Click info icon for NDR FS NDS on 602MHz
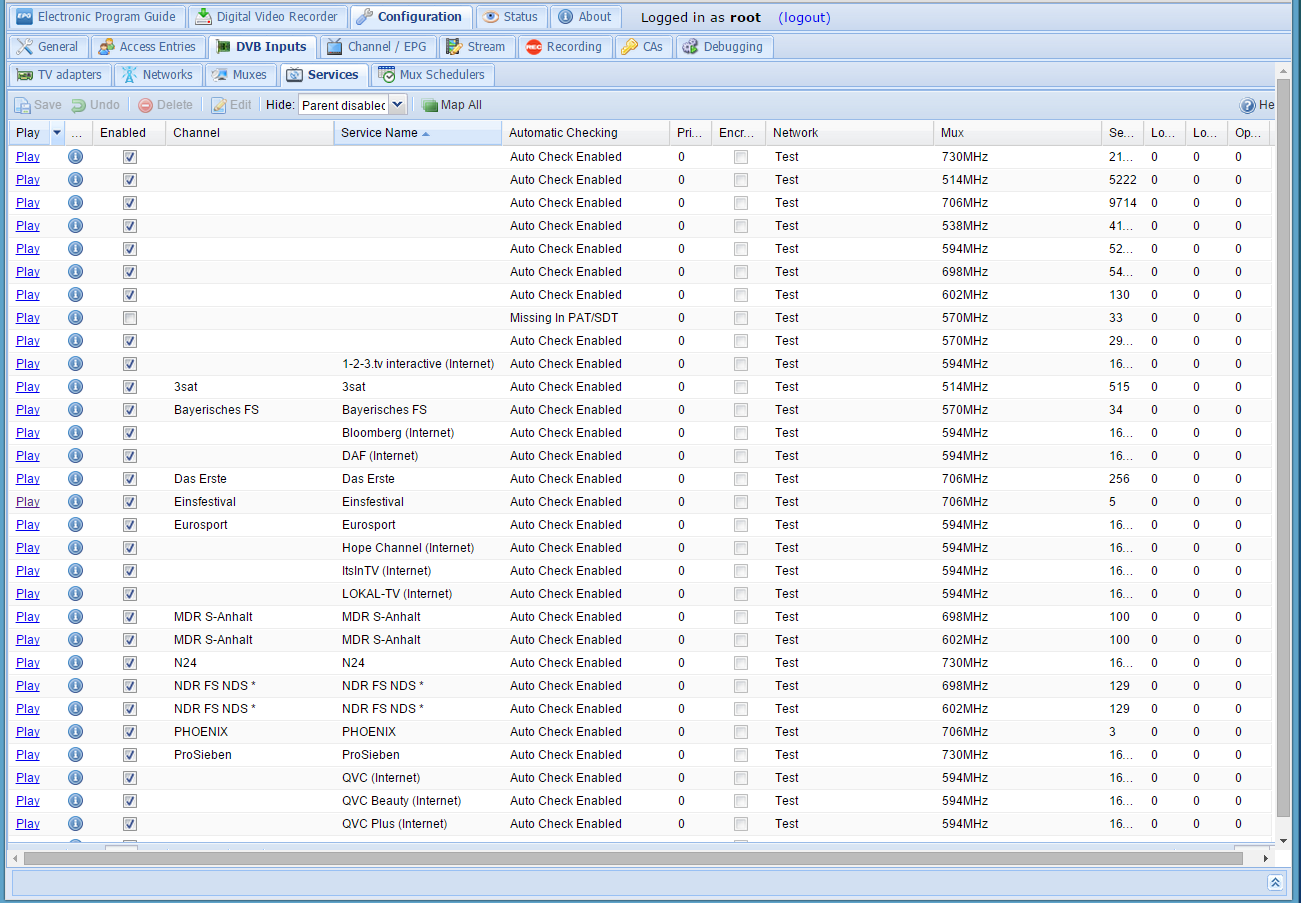This screenshot has width=1301, height=903. coord(75,709)
